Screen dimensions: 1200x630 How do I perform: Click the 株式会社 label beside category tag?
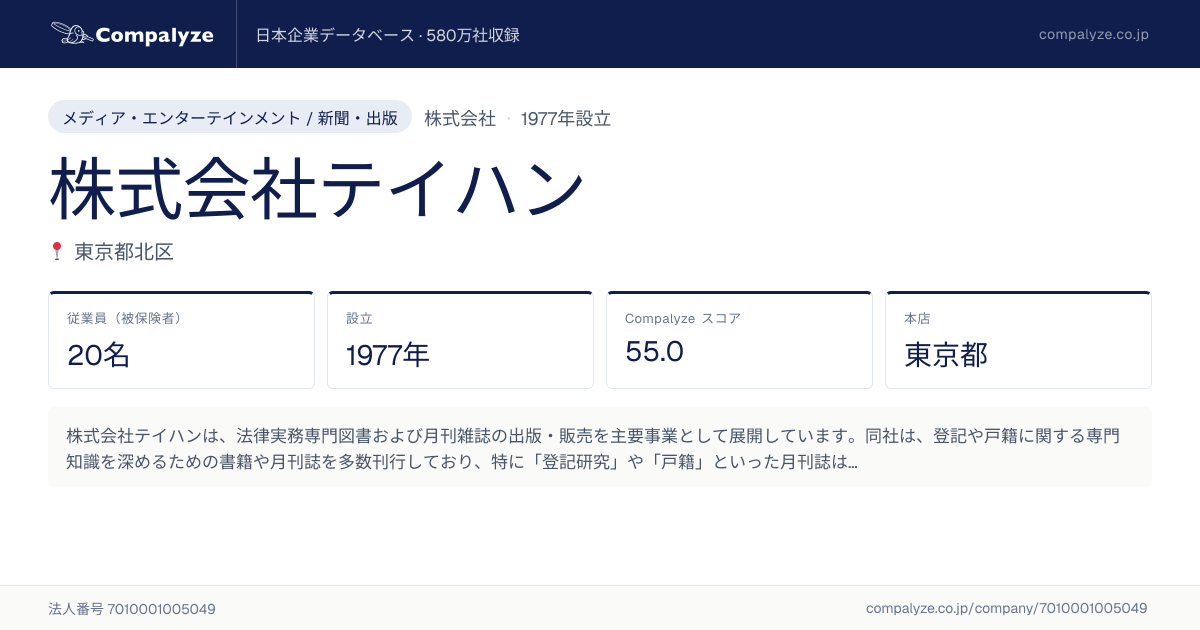(x=460, y=118)
